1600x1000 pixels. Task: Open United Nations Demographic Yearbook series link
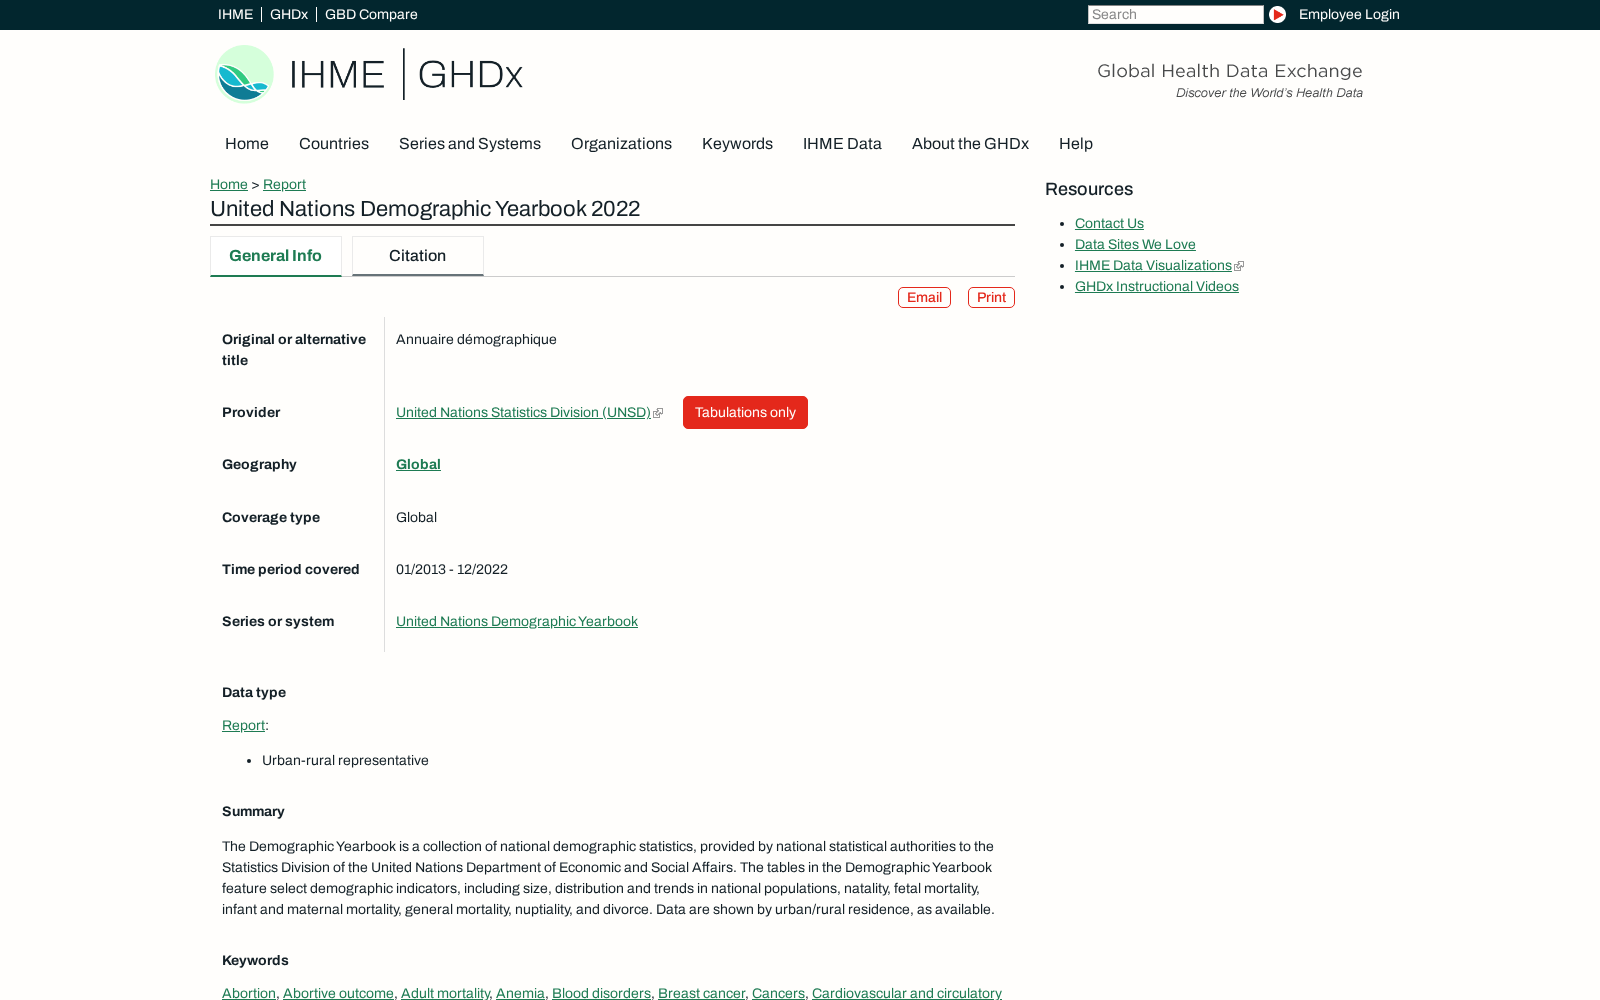[x=517, y=622]
